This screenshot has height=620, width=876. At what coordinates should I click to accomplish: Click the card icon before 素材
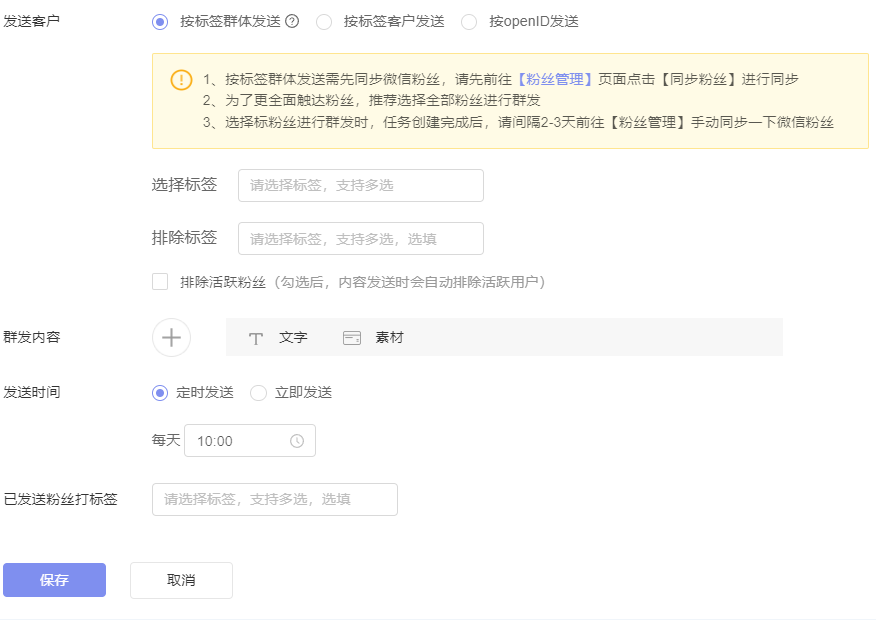[x=351, y=338]
